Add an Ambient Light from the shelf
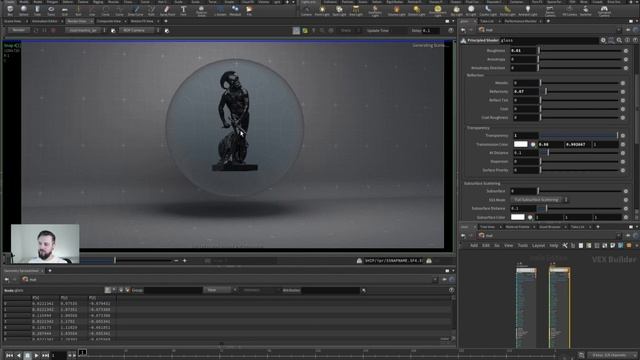The image size is (640, 360). coord(527,11)
